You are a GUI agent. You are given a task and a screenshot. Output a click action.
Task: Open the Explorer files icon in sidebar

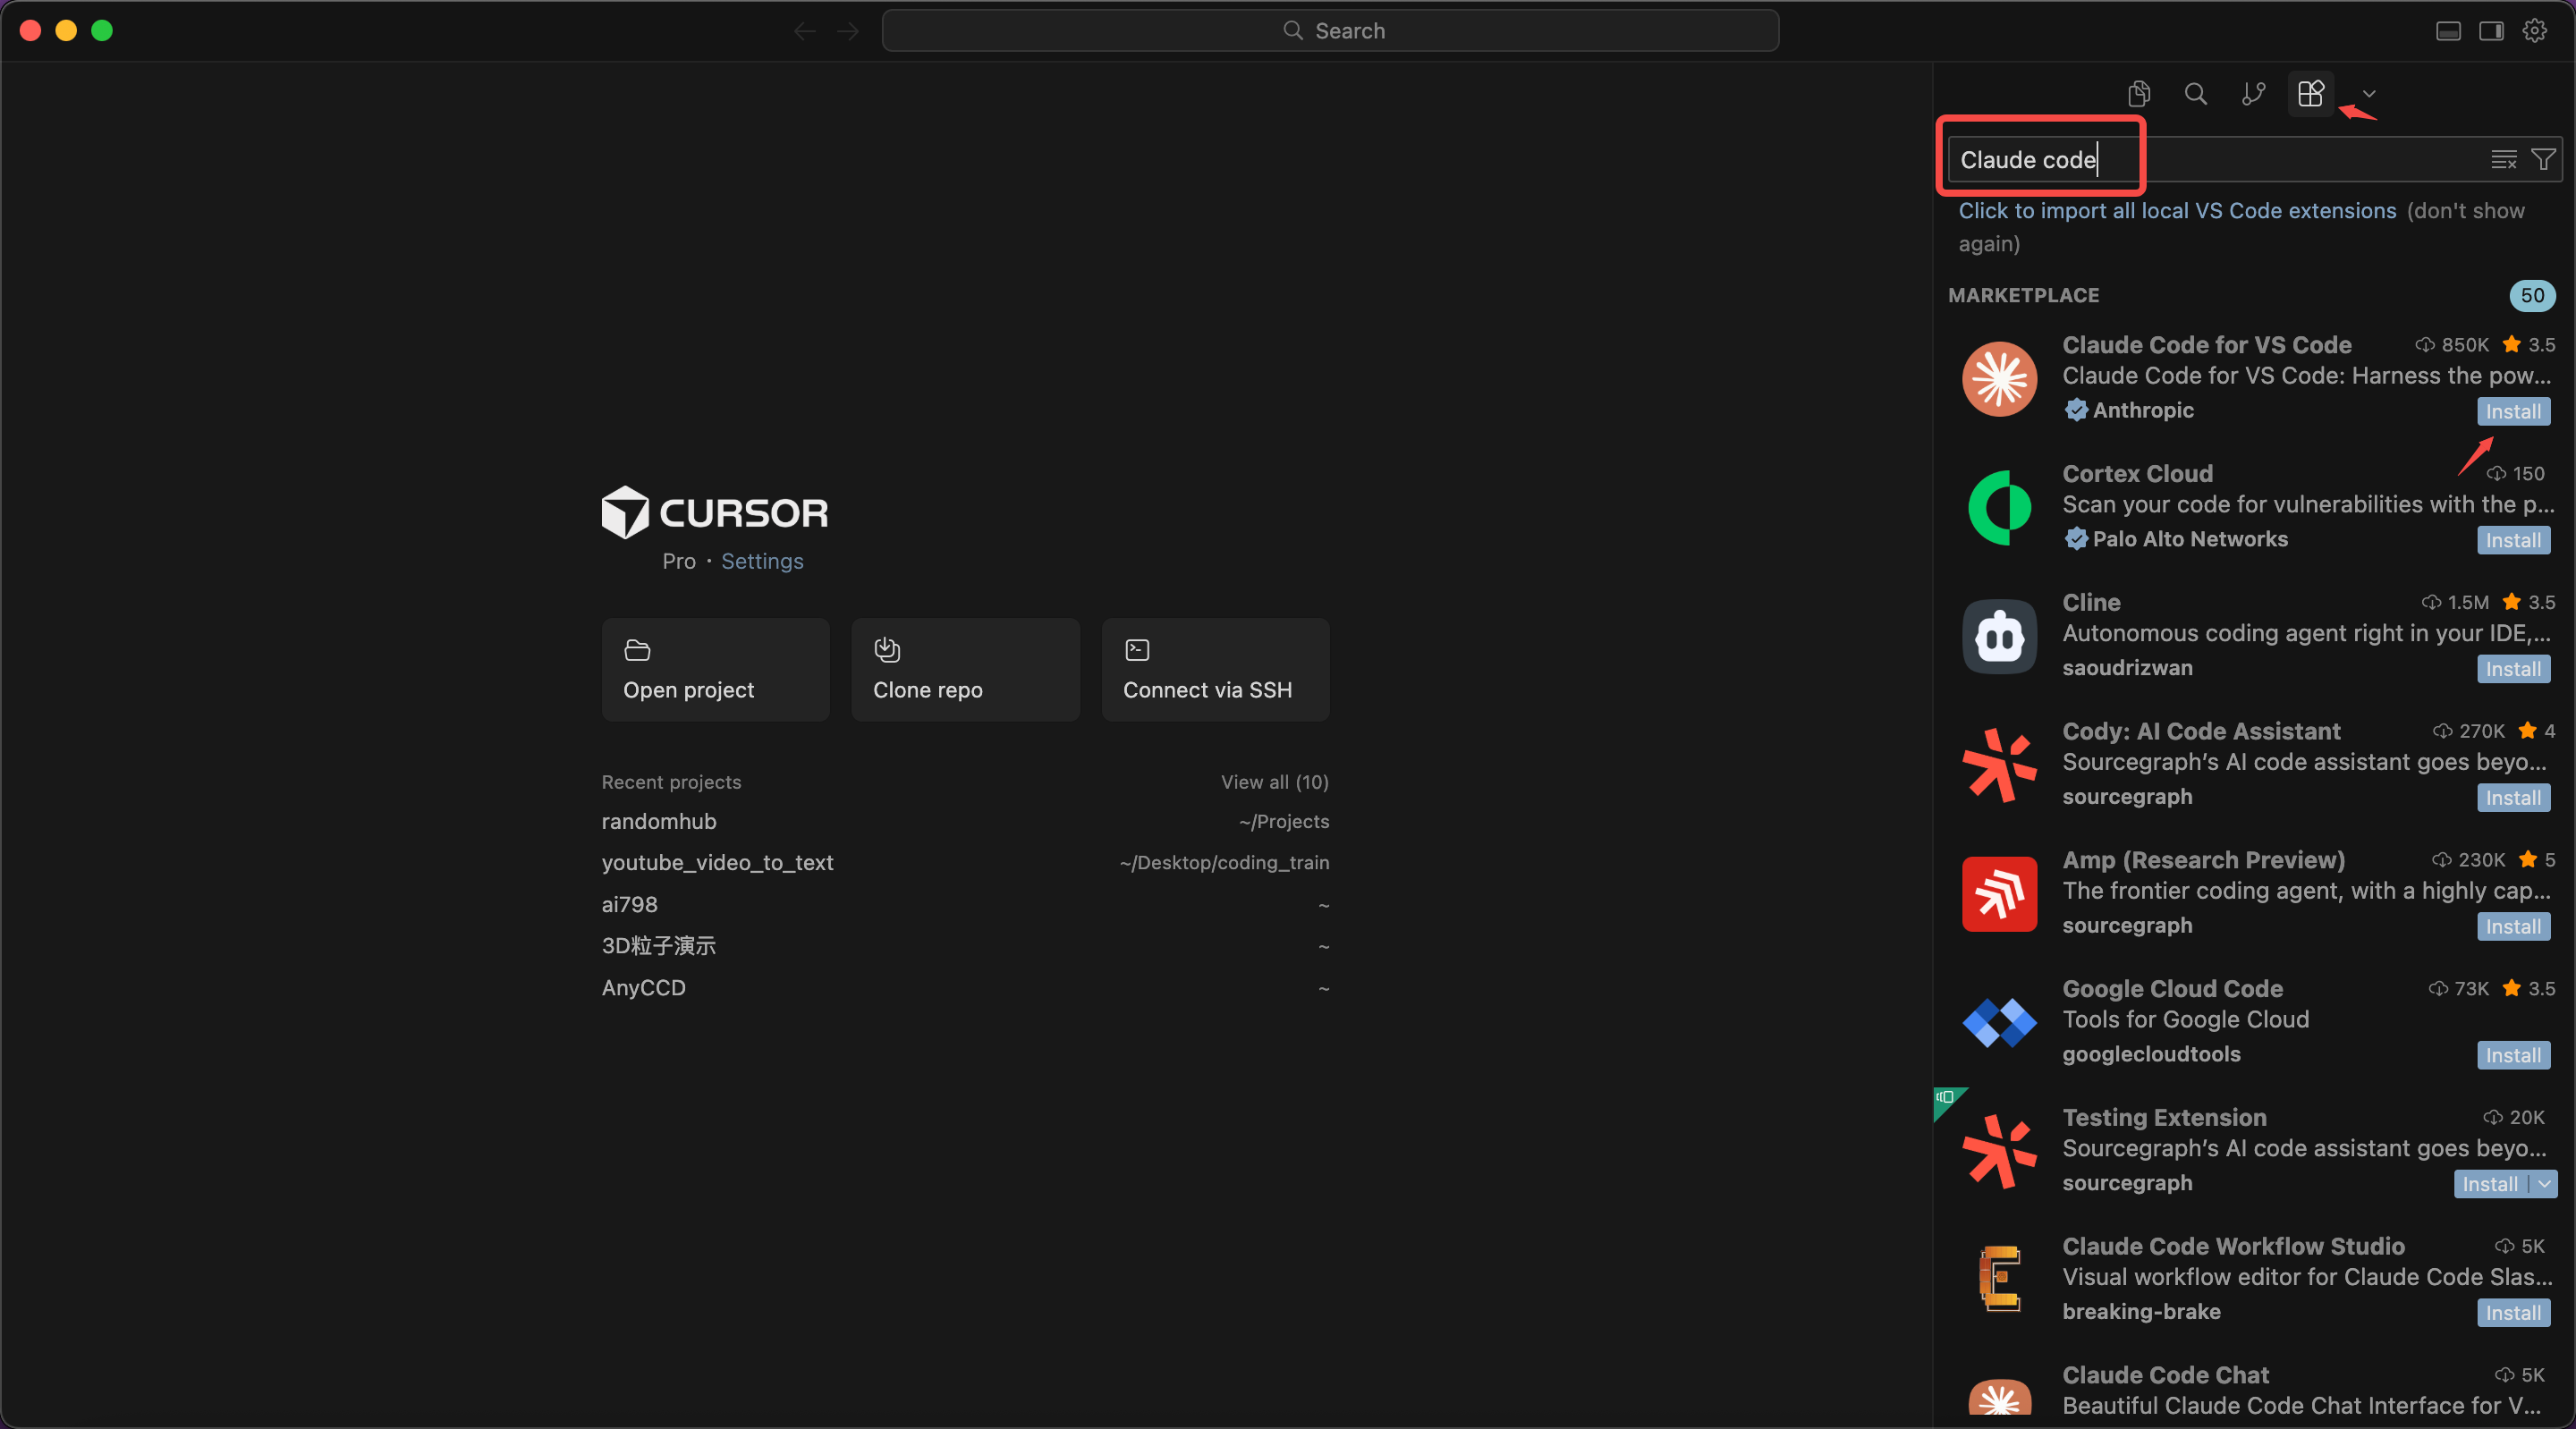tap(2139, 94)
